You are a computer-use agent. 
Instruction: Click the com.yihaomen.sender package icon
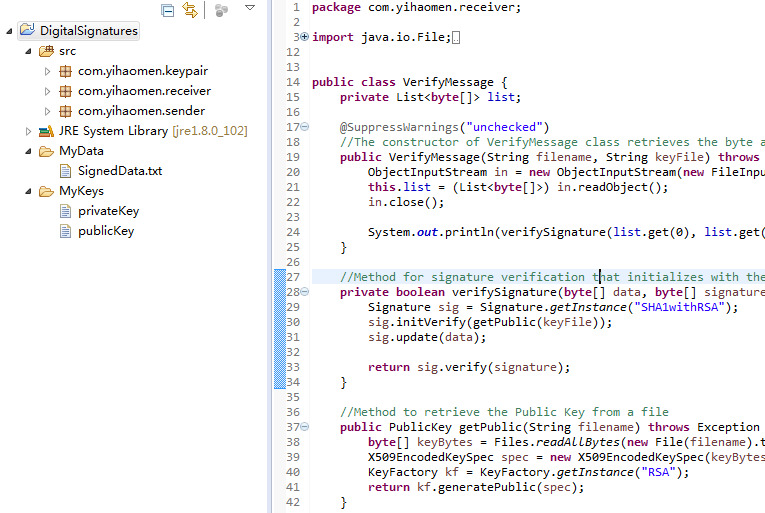[x=65, y=111]
